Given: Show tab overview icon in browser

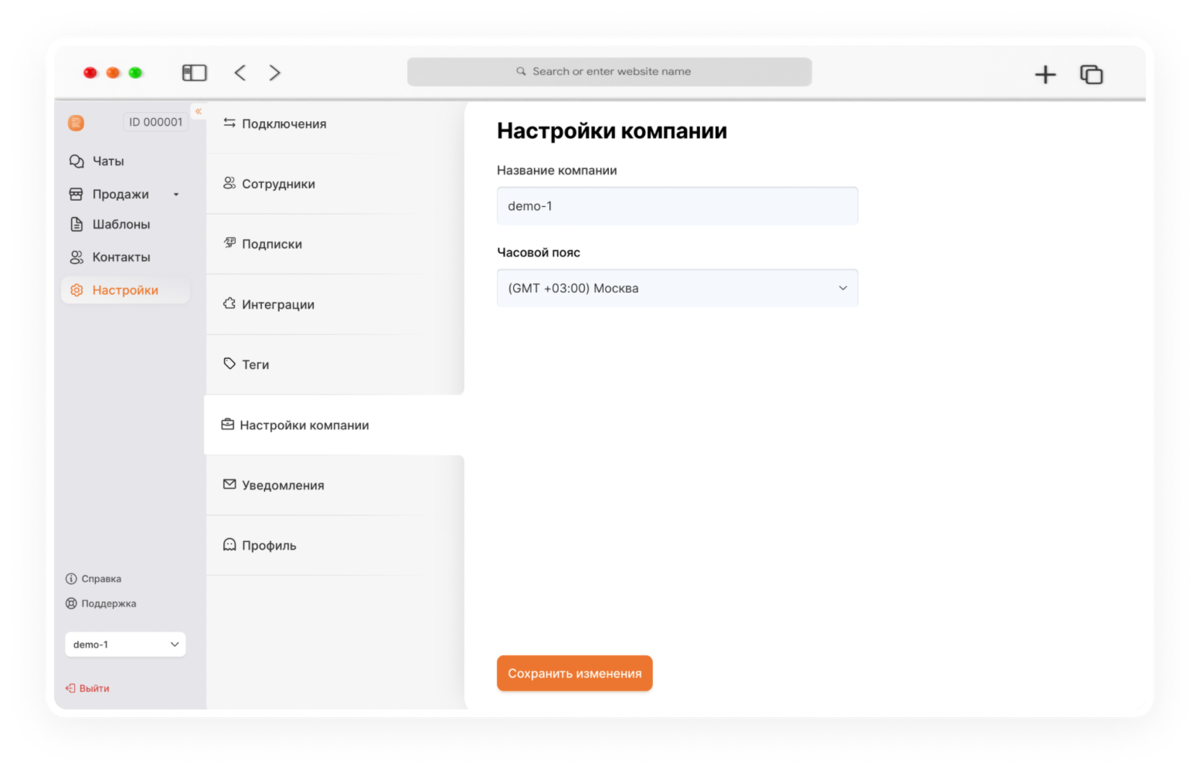Looking at the screenshot, I should point(1091,74).
